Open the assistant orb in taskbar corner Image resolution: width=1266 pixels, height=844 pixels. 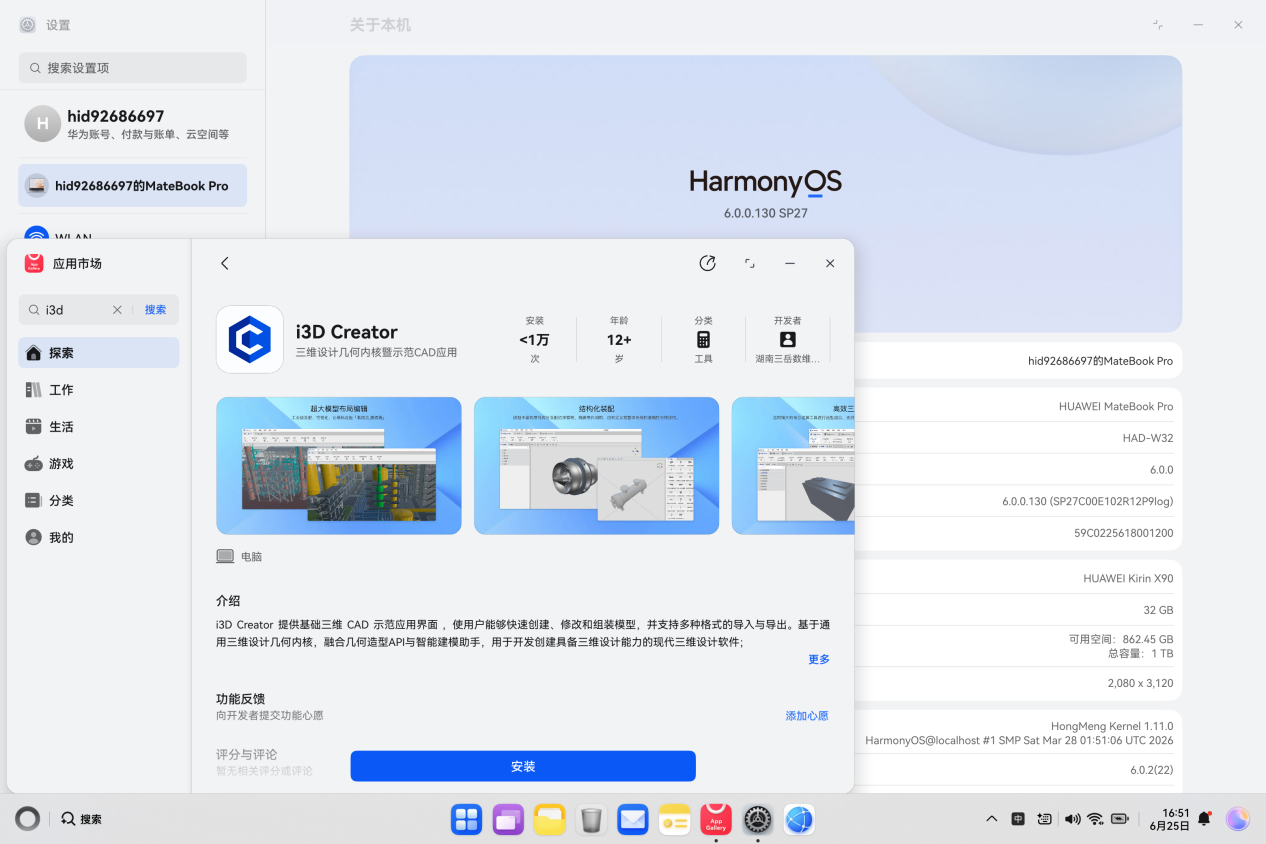click(1238, 819)
